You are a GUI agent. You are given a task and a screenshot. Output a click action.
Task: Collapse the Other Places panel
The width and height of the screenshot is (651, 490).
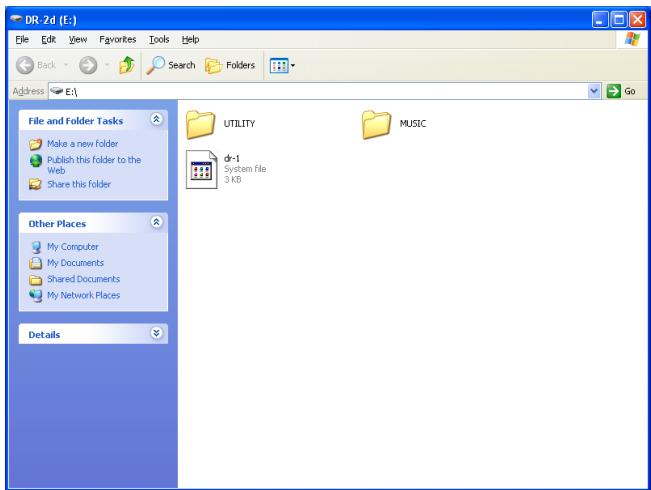coord(154,224)
